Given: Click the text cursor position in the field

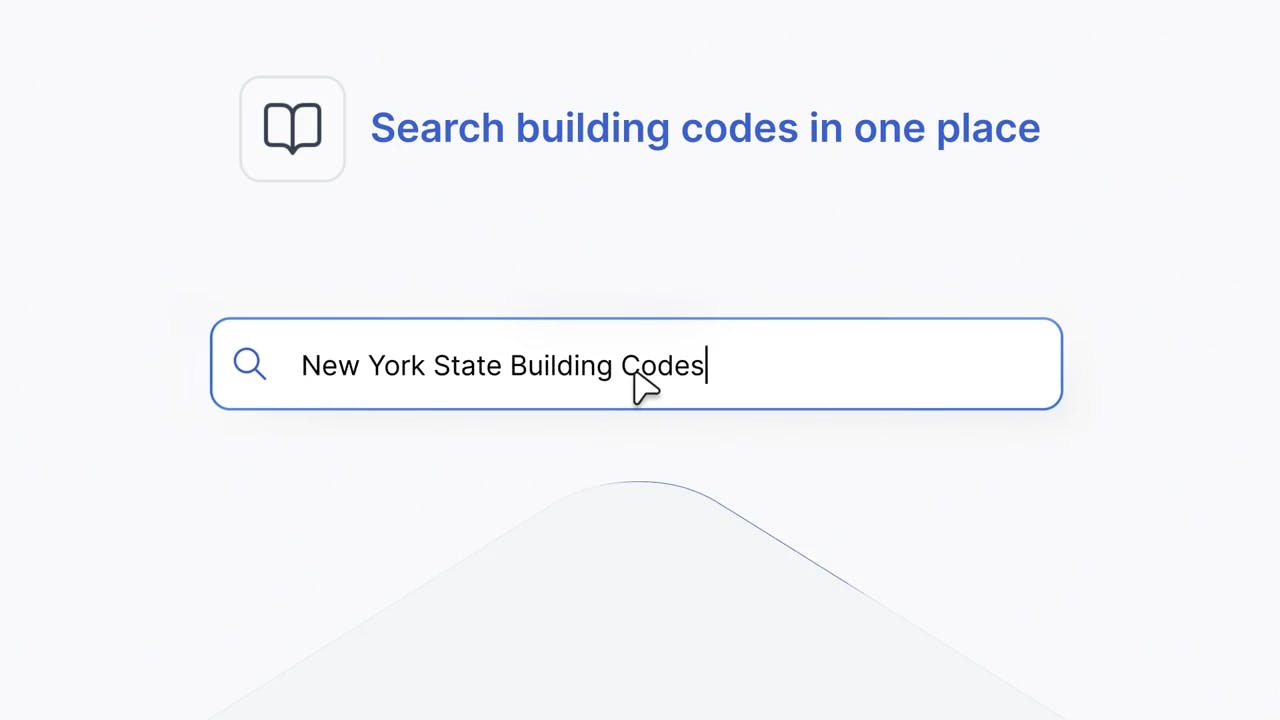Looking at the screenshot, I should coord(707,366).
